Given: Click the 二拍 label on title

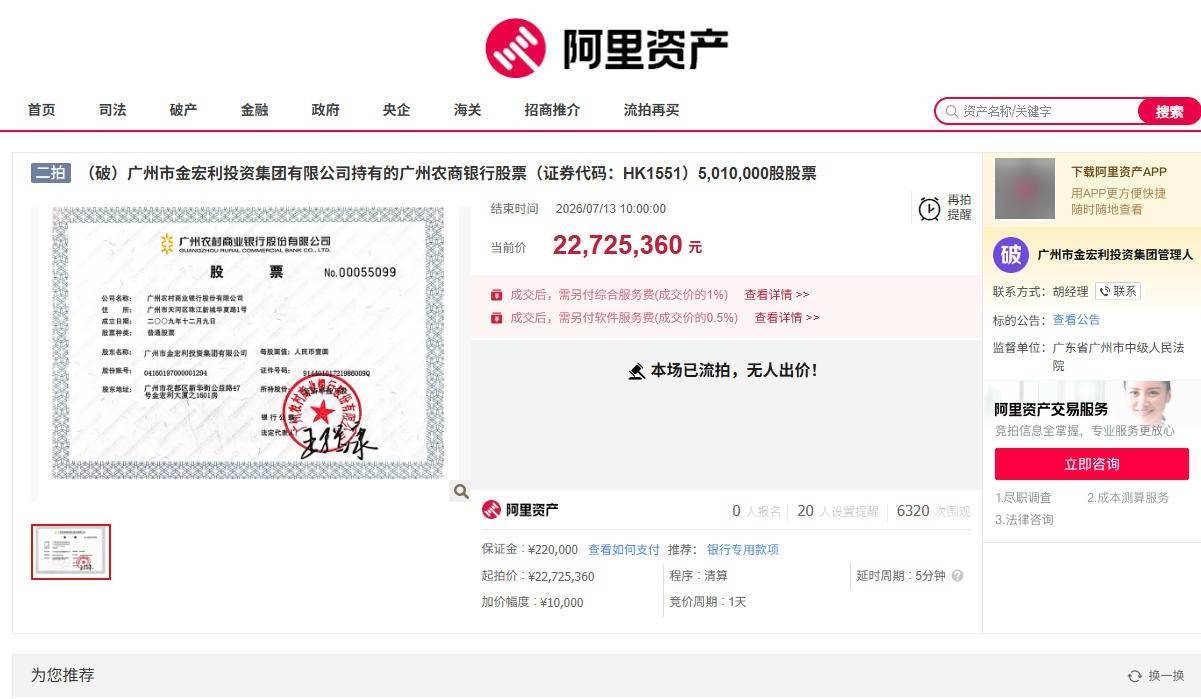Looking at the screenshot, I should (x=50, y=173).
